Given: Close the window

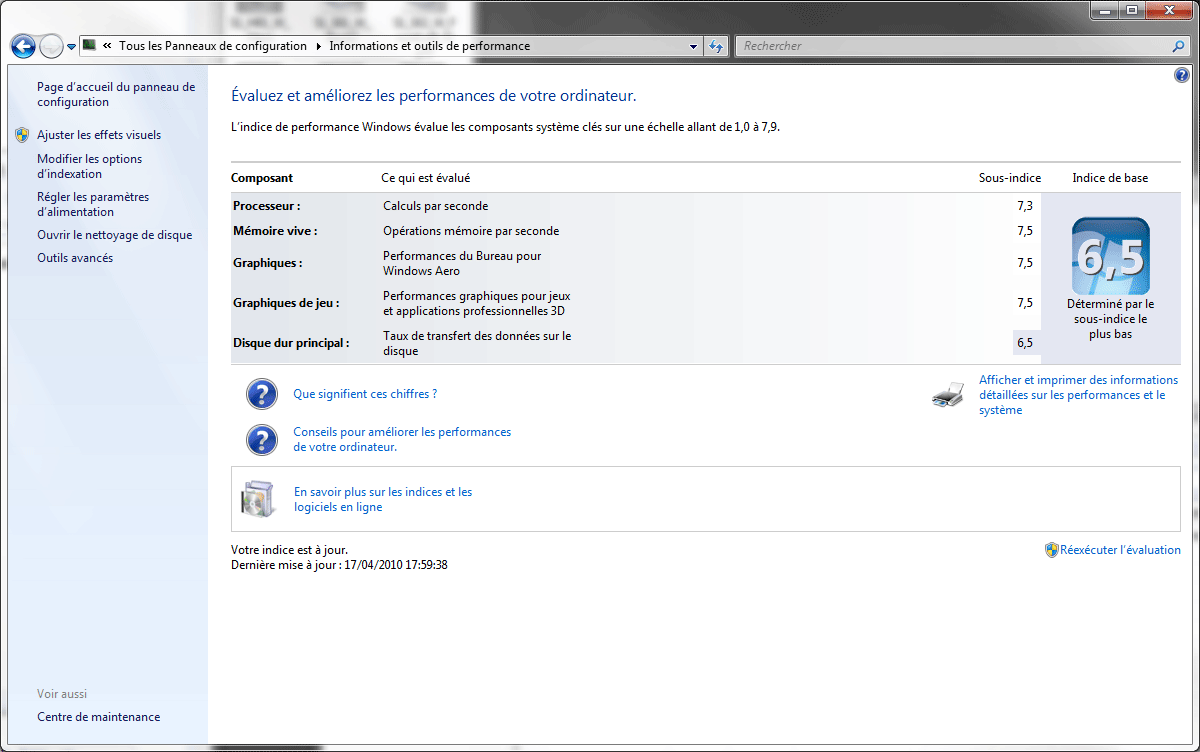Looking at the screenshot, I should pos(1167,10).
